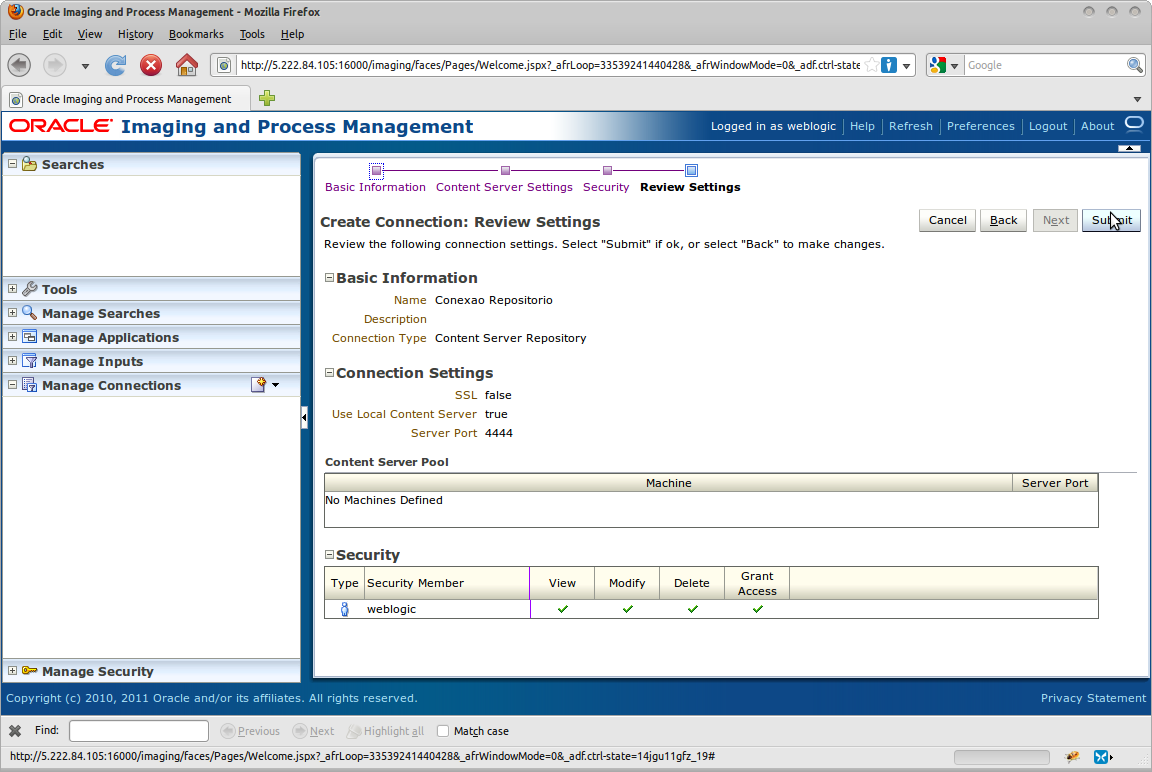
Task: Select the Oracle Imaging browser tab
Action: (x=126, y=98)
